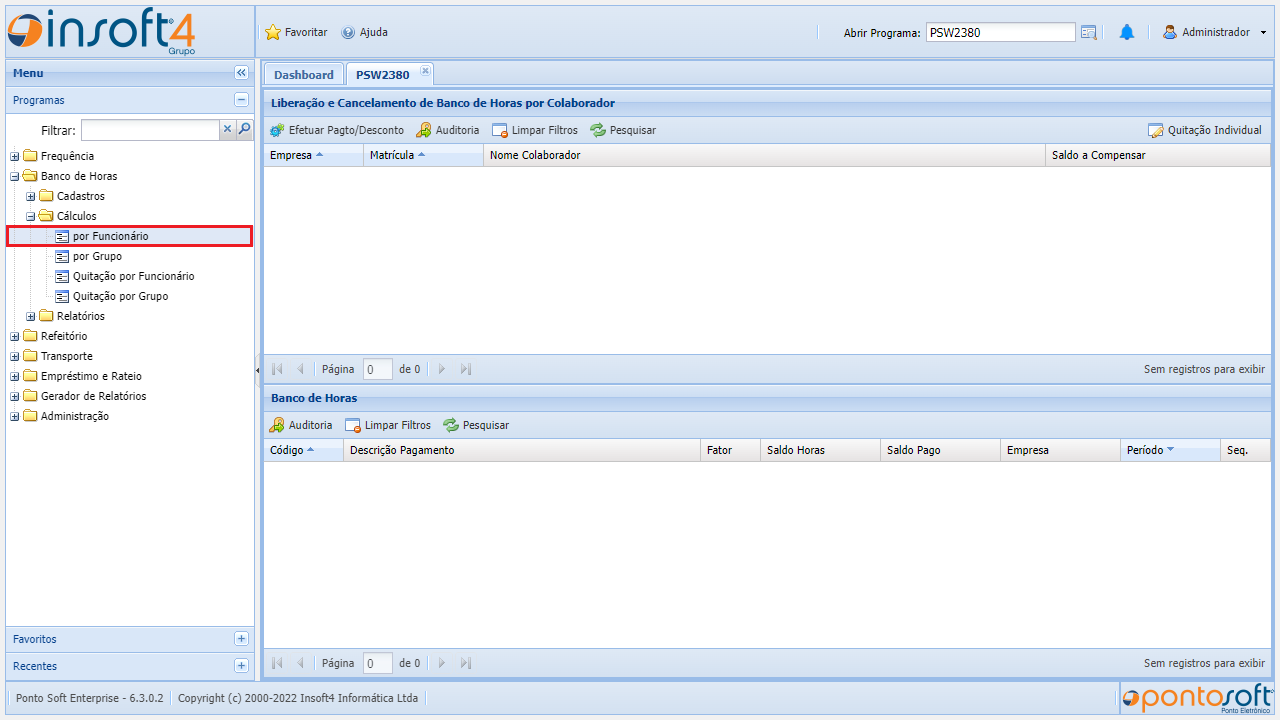Open Ajuda help icon
This screenshot has height=720, width=1280.
[x=348, y=32]
